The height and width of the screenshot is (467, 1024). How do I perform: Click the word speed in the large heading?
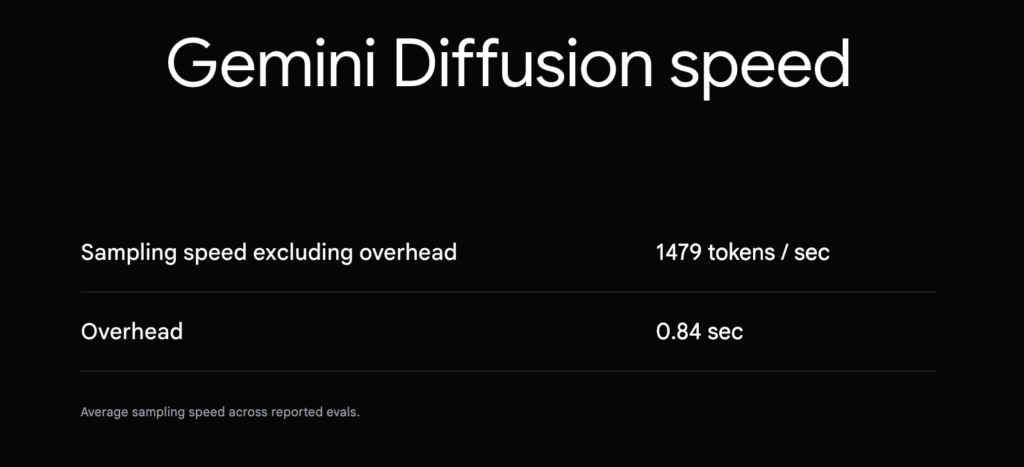(760, 71)
